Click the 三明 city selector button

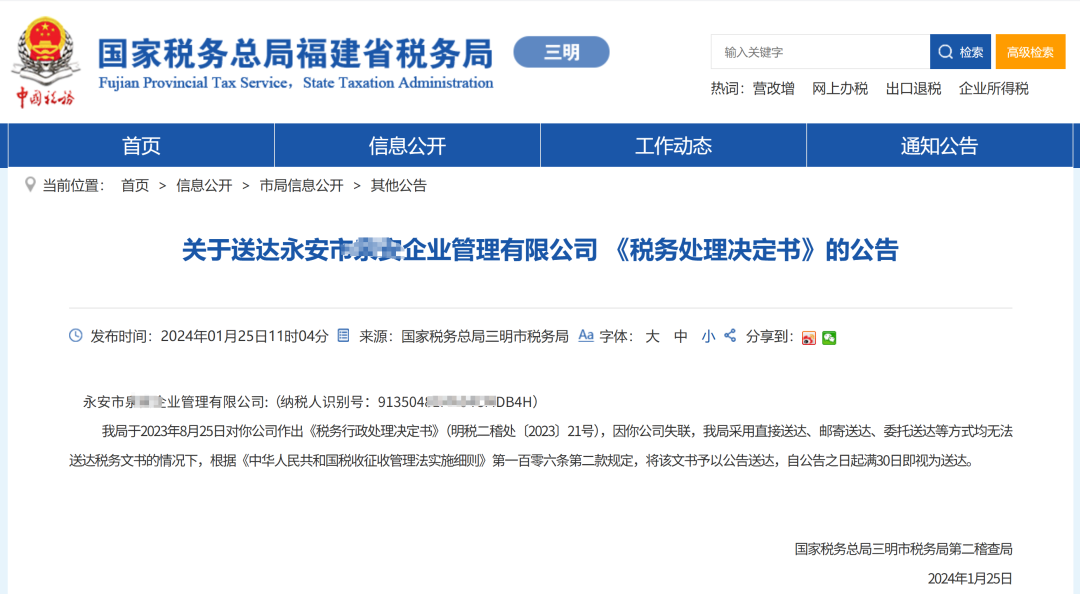pyautogui.click(x=561, y=52)
